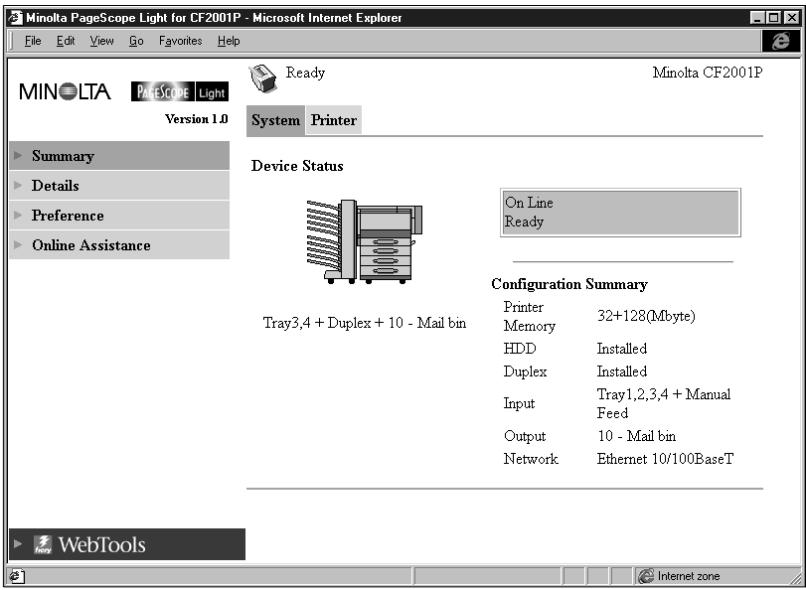Click the Output 10 - Mail bin value
This screenshot has height=590, width=806.
[636, 436]
